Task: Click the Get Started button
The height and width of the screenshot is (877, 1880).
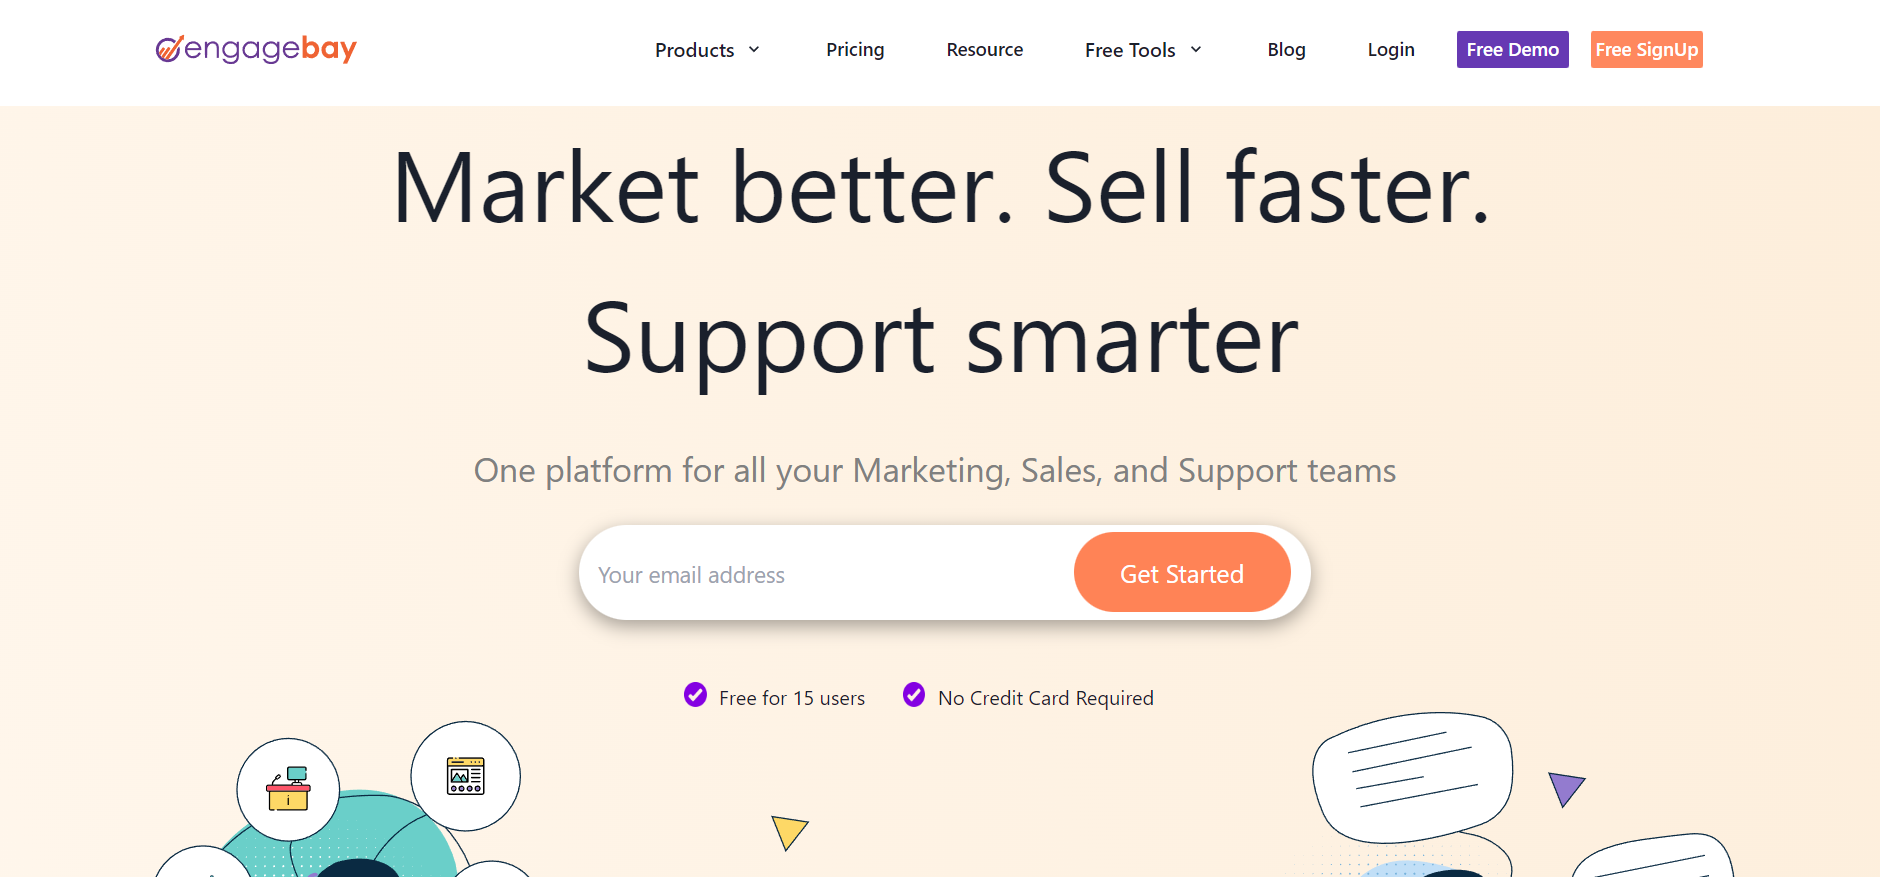Action: (1182, 573)
